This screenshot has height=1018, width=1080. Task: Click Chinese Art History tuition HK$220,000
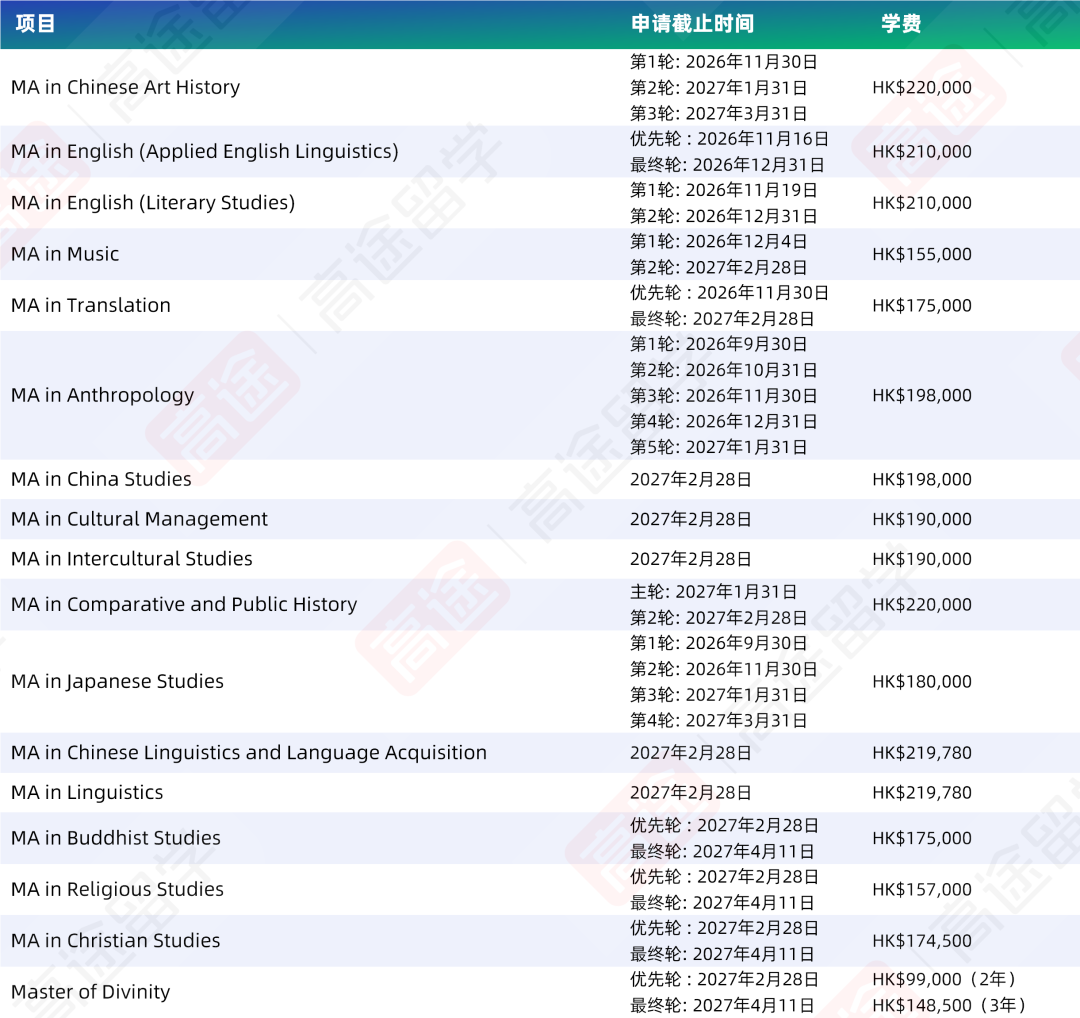922,87
